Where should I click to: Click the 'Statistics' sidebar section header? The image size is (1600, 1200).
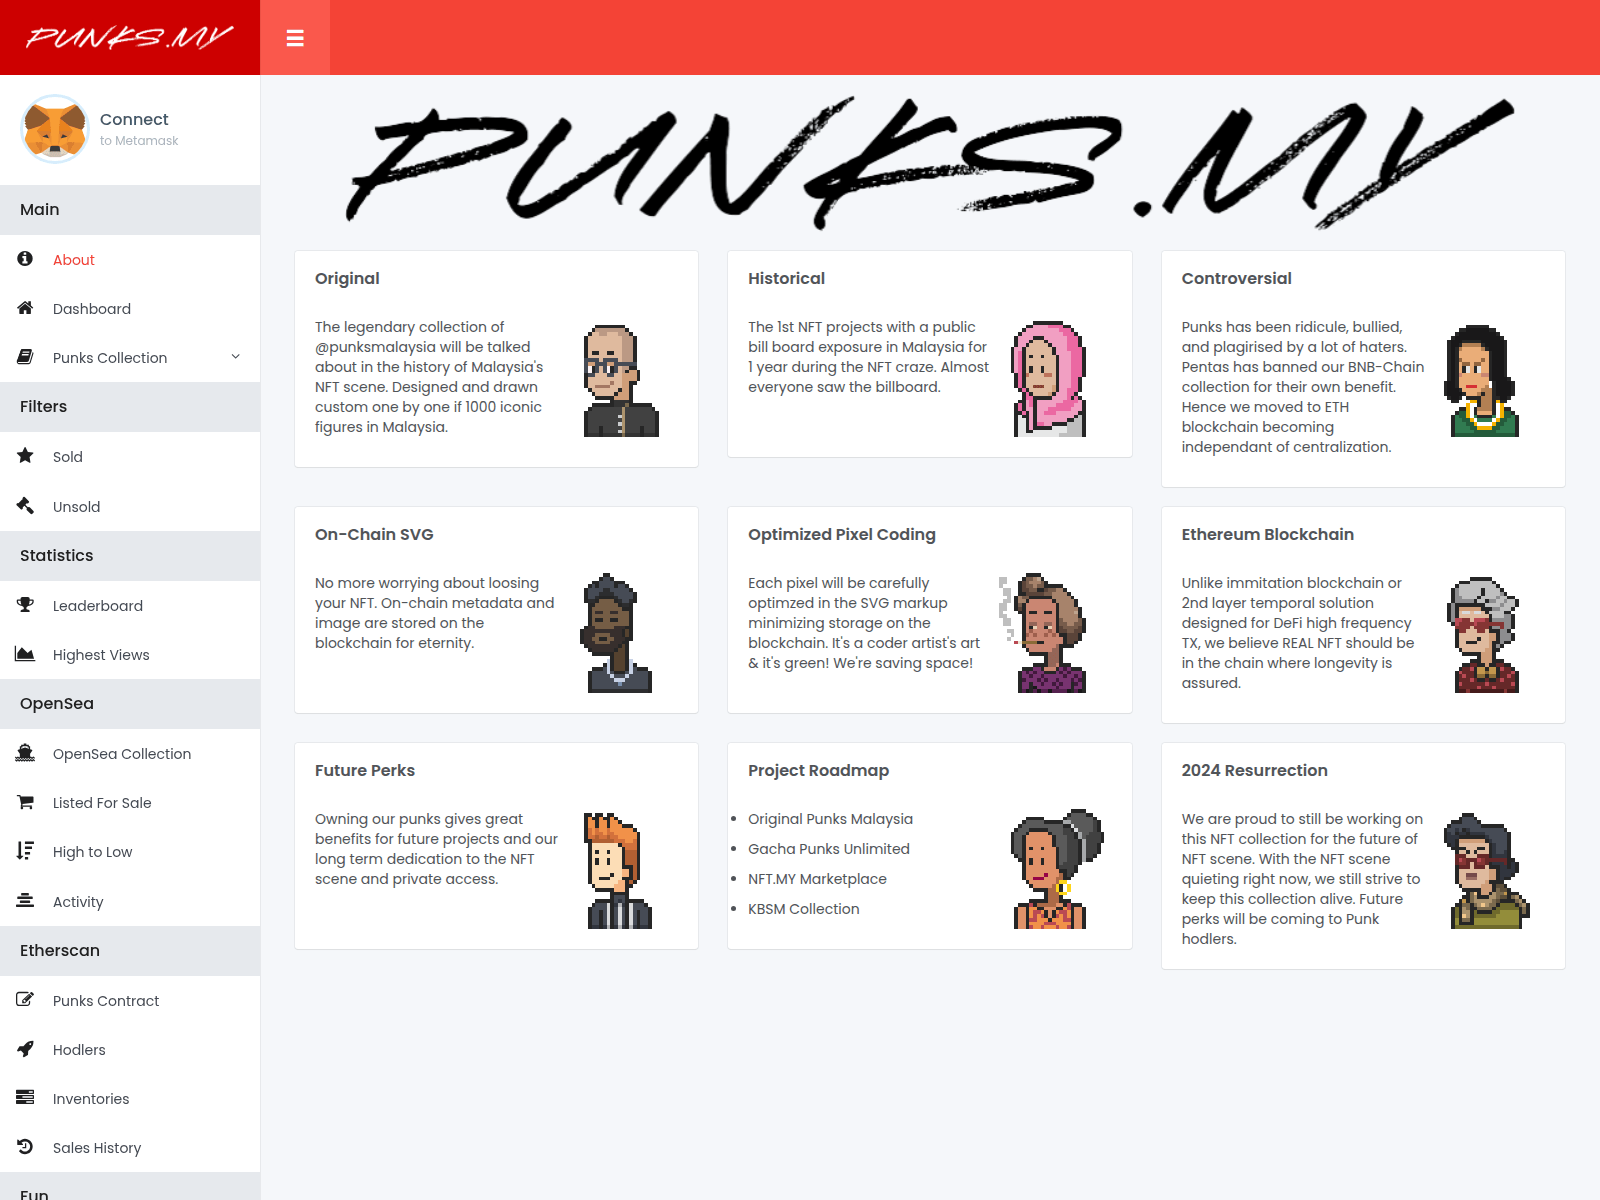130,556
